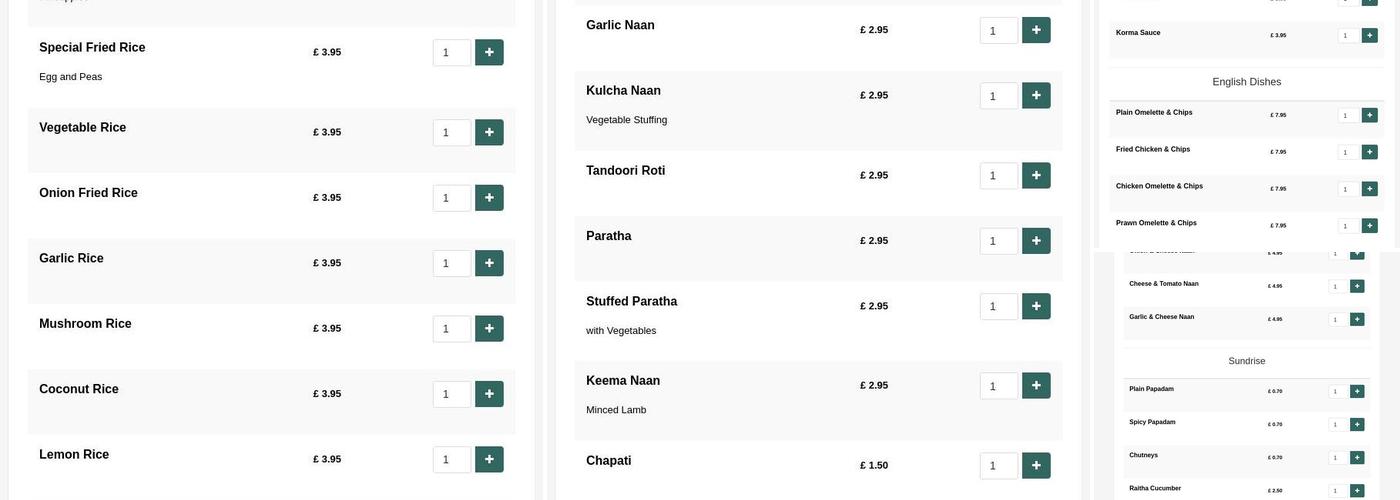Screen dimensions: 1400x500
Task: Focus the Mushroom Rice quantity box
Action: pyautogui.click(x=451, y=329)
